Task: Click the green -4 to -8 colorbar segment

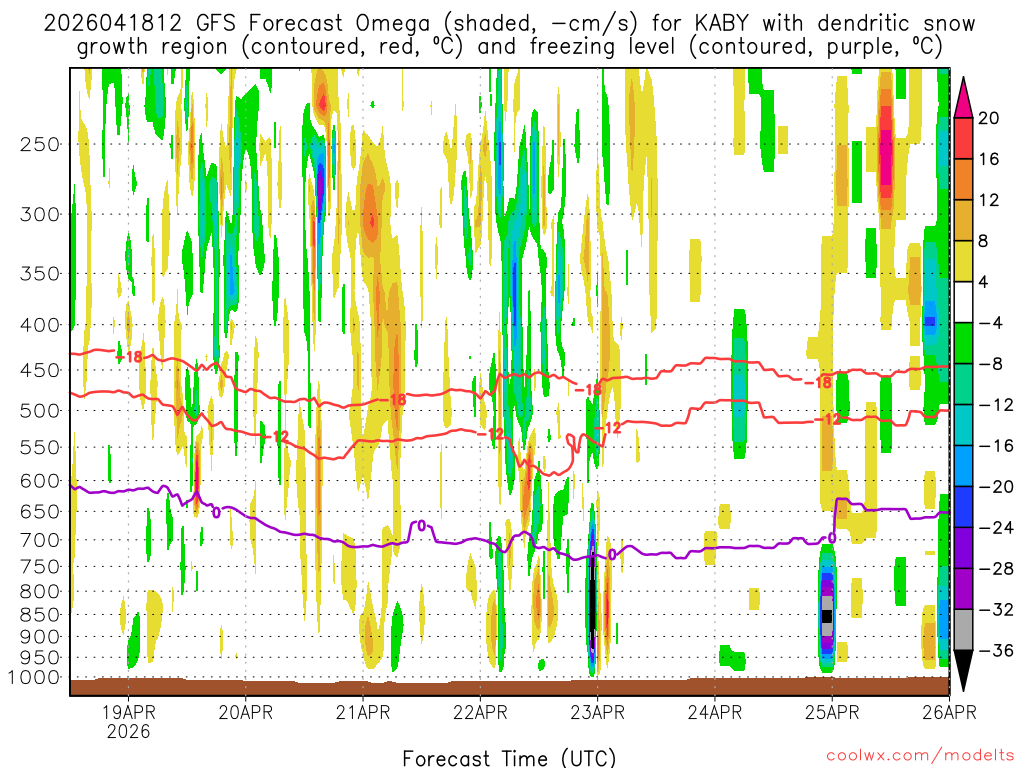Action: (963, 343)
